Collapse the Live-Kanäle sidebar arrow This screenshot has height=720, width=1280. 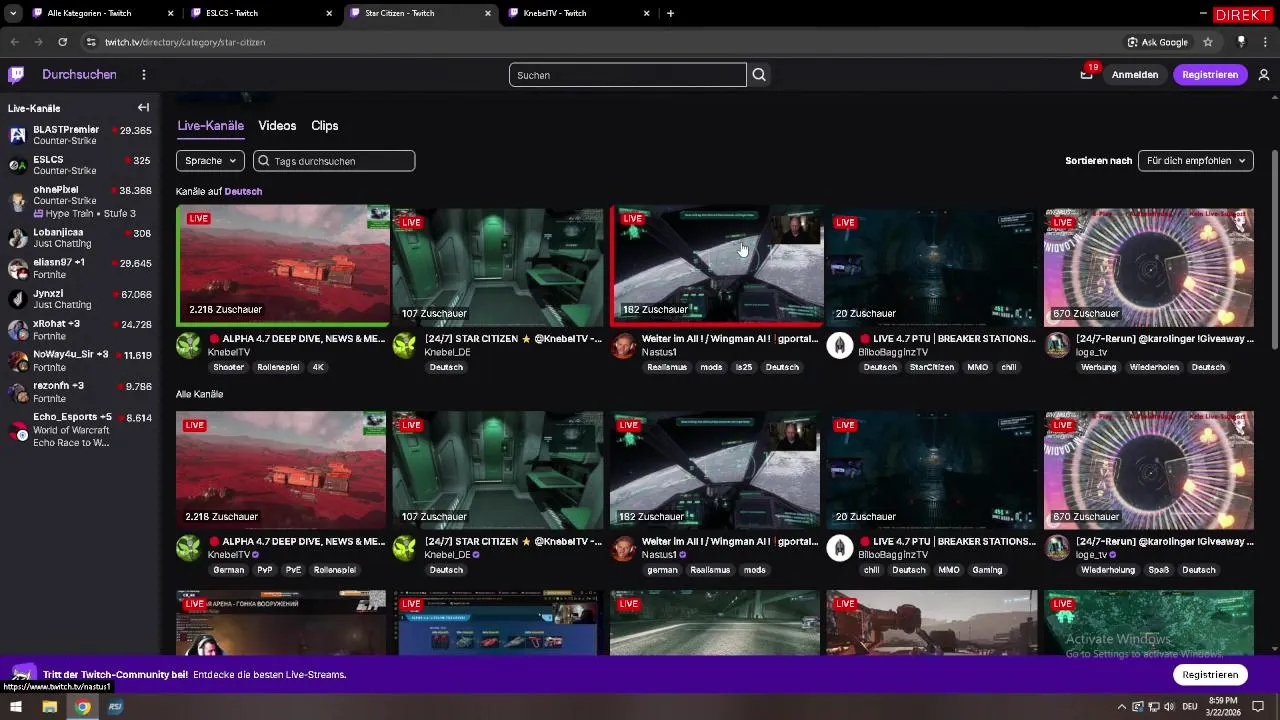(x=143, y=108)
